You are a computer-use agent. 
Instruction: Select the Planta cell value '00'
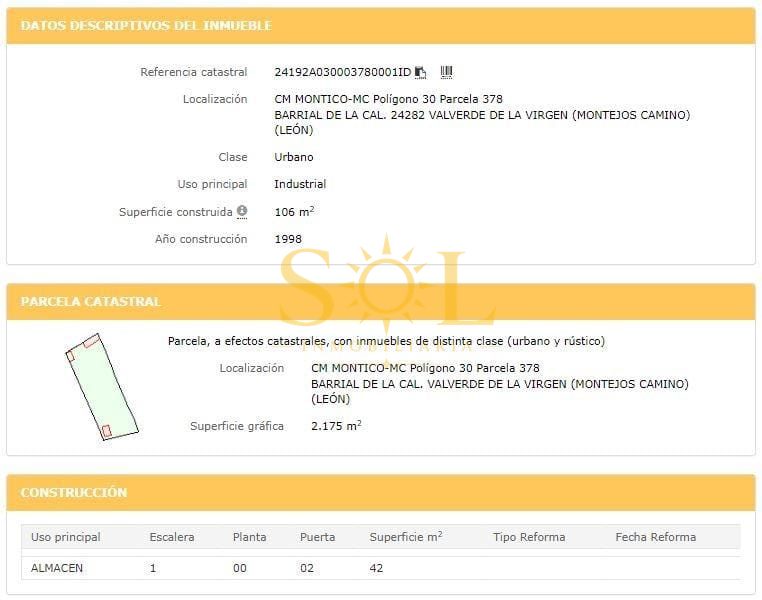coord(240,568)
